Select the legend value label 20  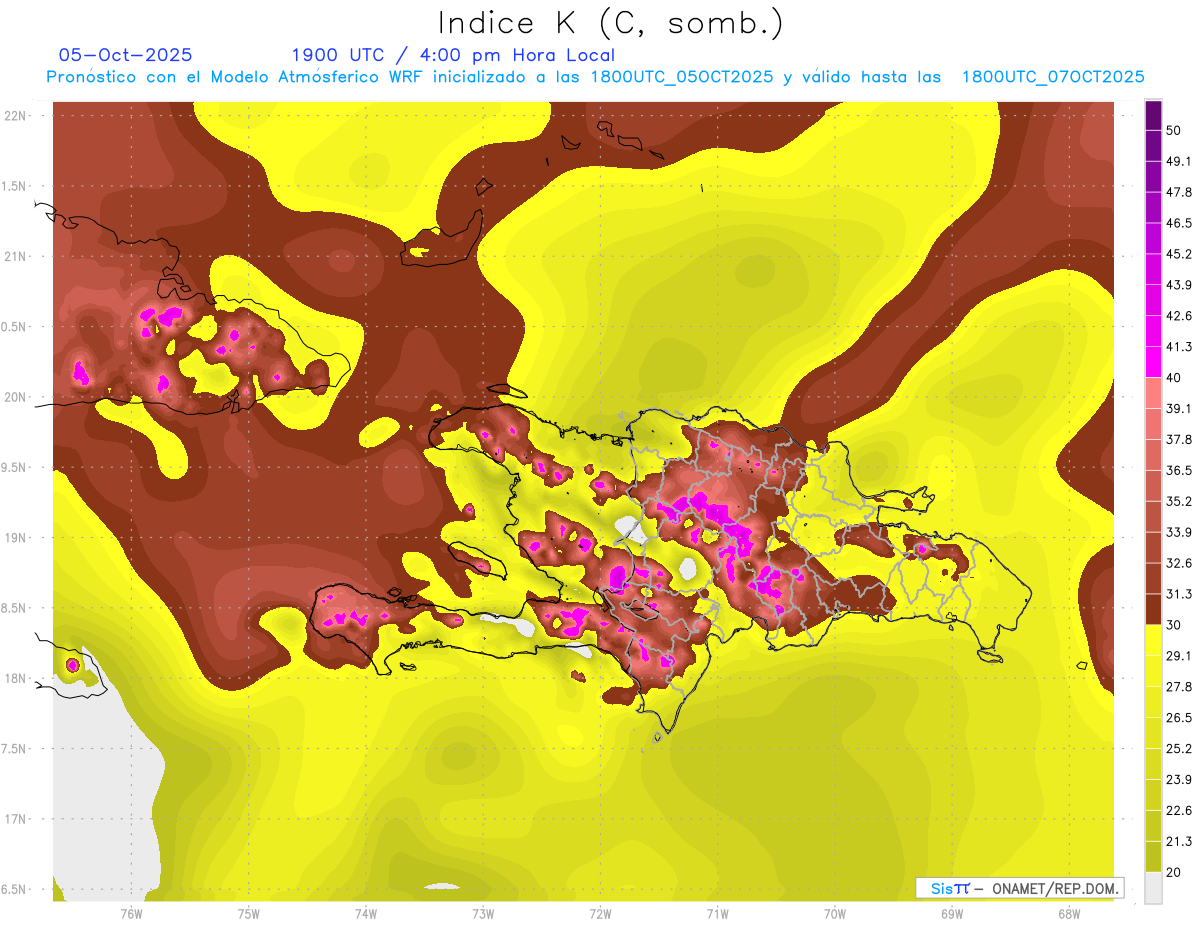pyautogui.click(x=1174, y=872)
